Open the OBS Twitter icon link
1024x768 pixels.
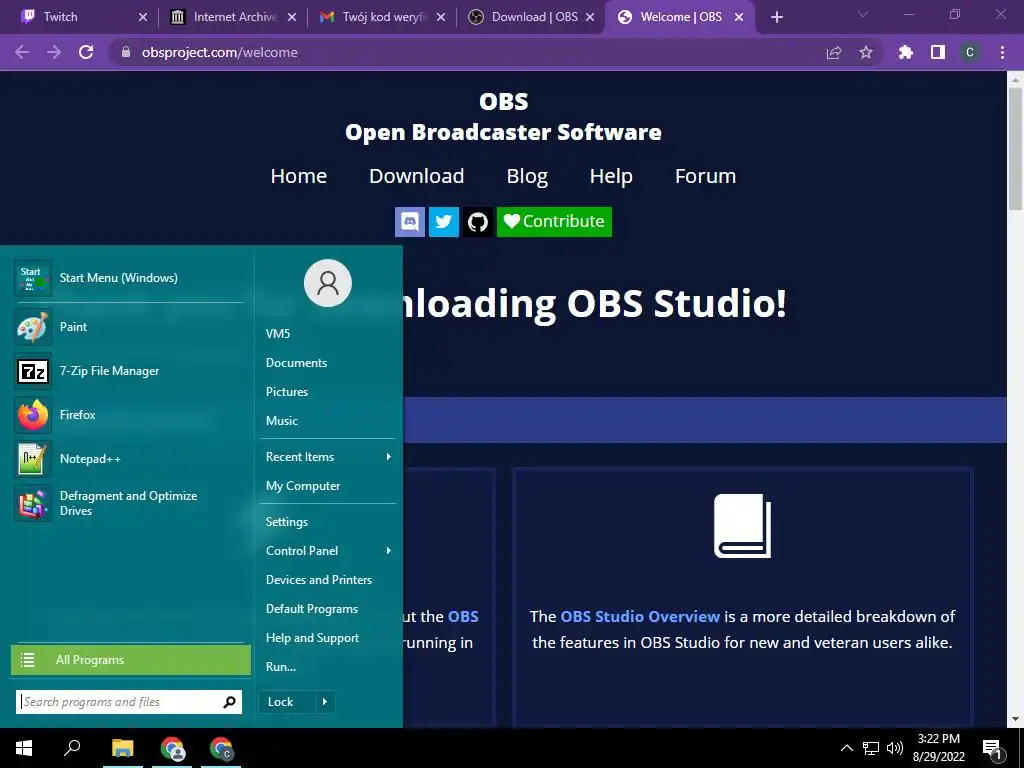pyautogui.click(x=443, y=221)
